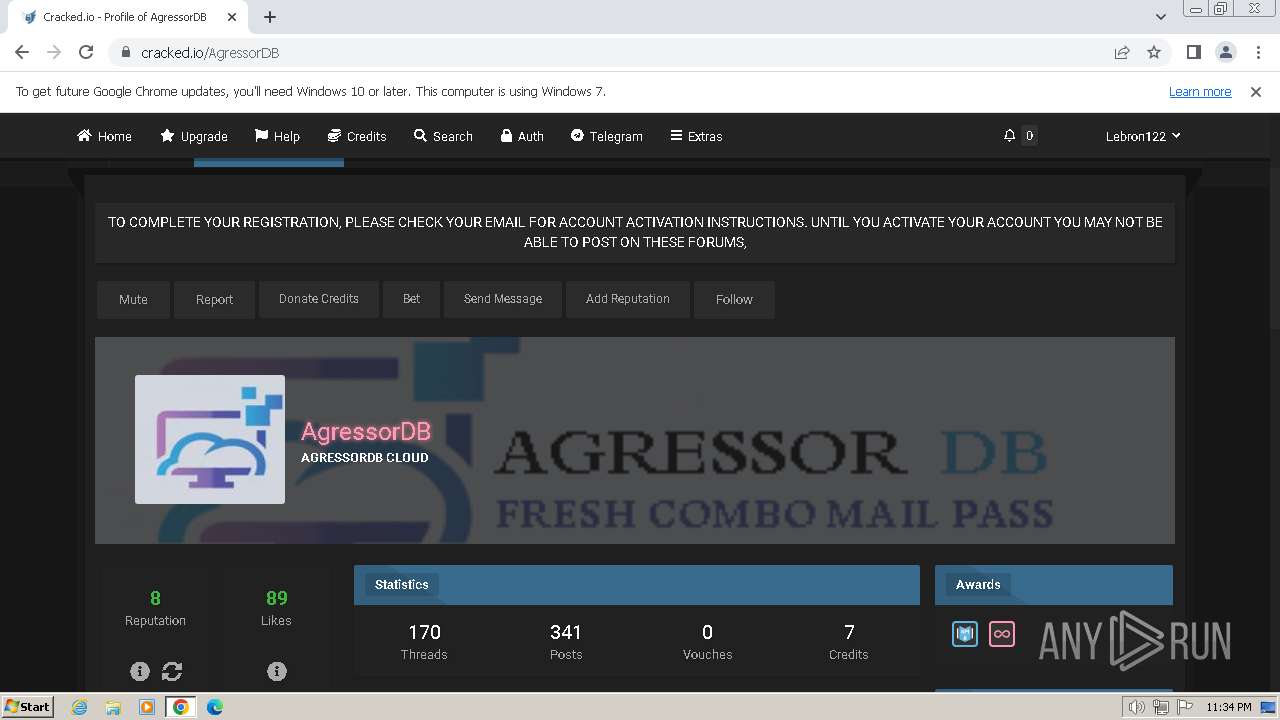Click the notifications bell icon

pyautogui.click(x=1010, y=135)
